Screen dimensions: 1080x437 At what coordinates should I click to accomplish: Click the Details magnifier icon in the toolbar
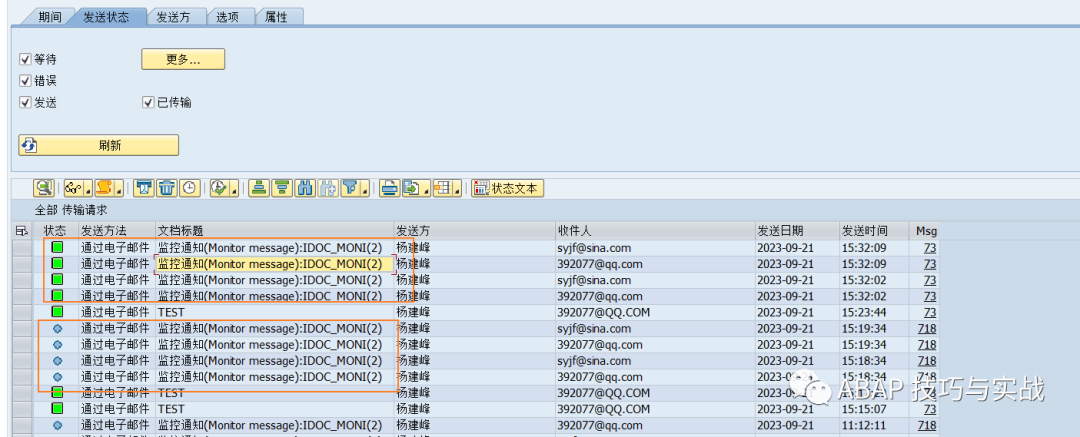[44, 187]
